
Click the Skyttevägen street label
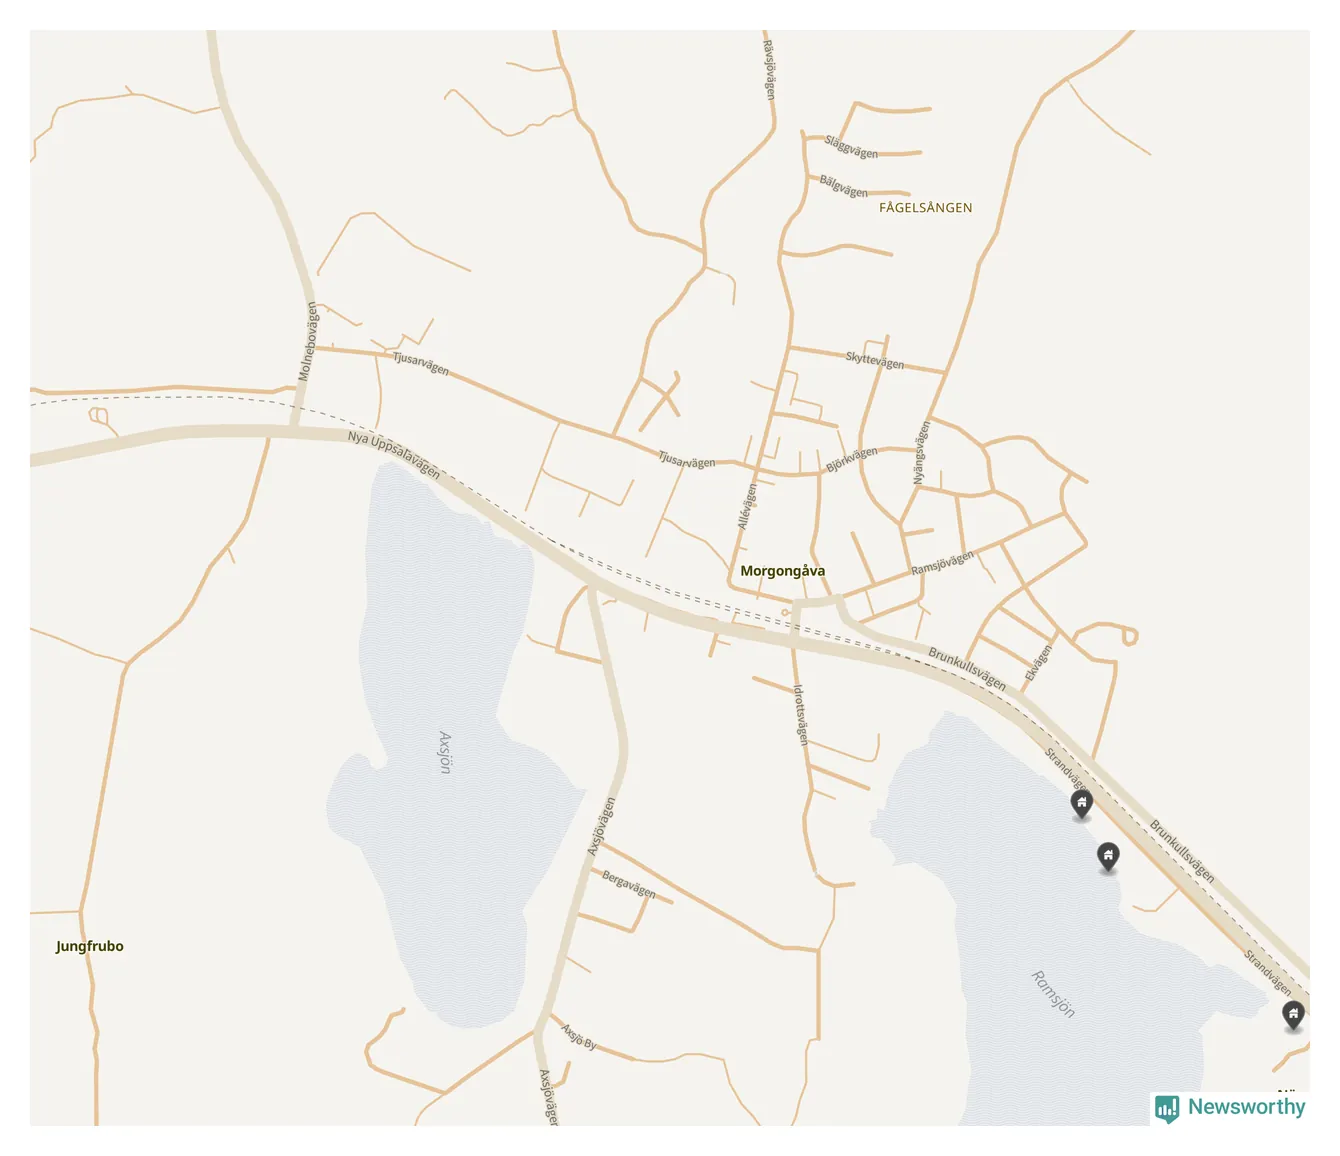[x=875, y=361]
